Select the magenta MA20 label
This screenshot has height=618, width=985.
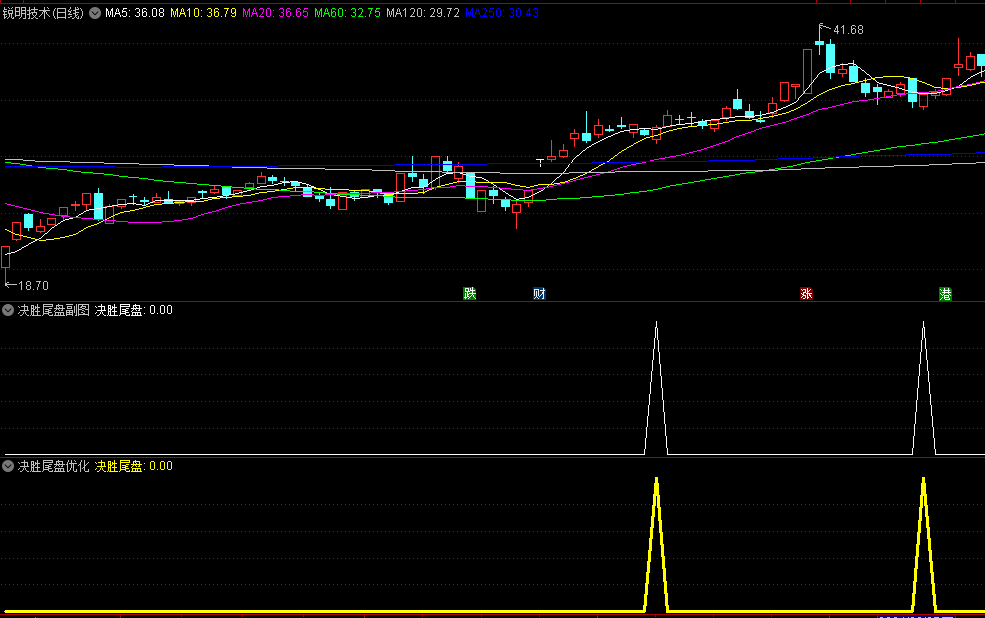tap(275, 14)
